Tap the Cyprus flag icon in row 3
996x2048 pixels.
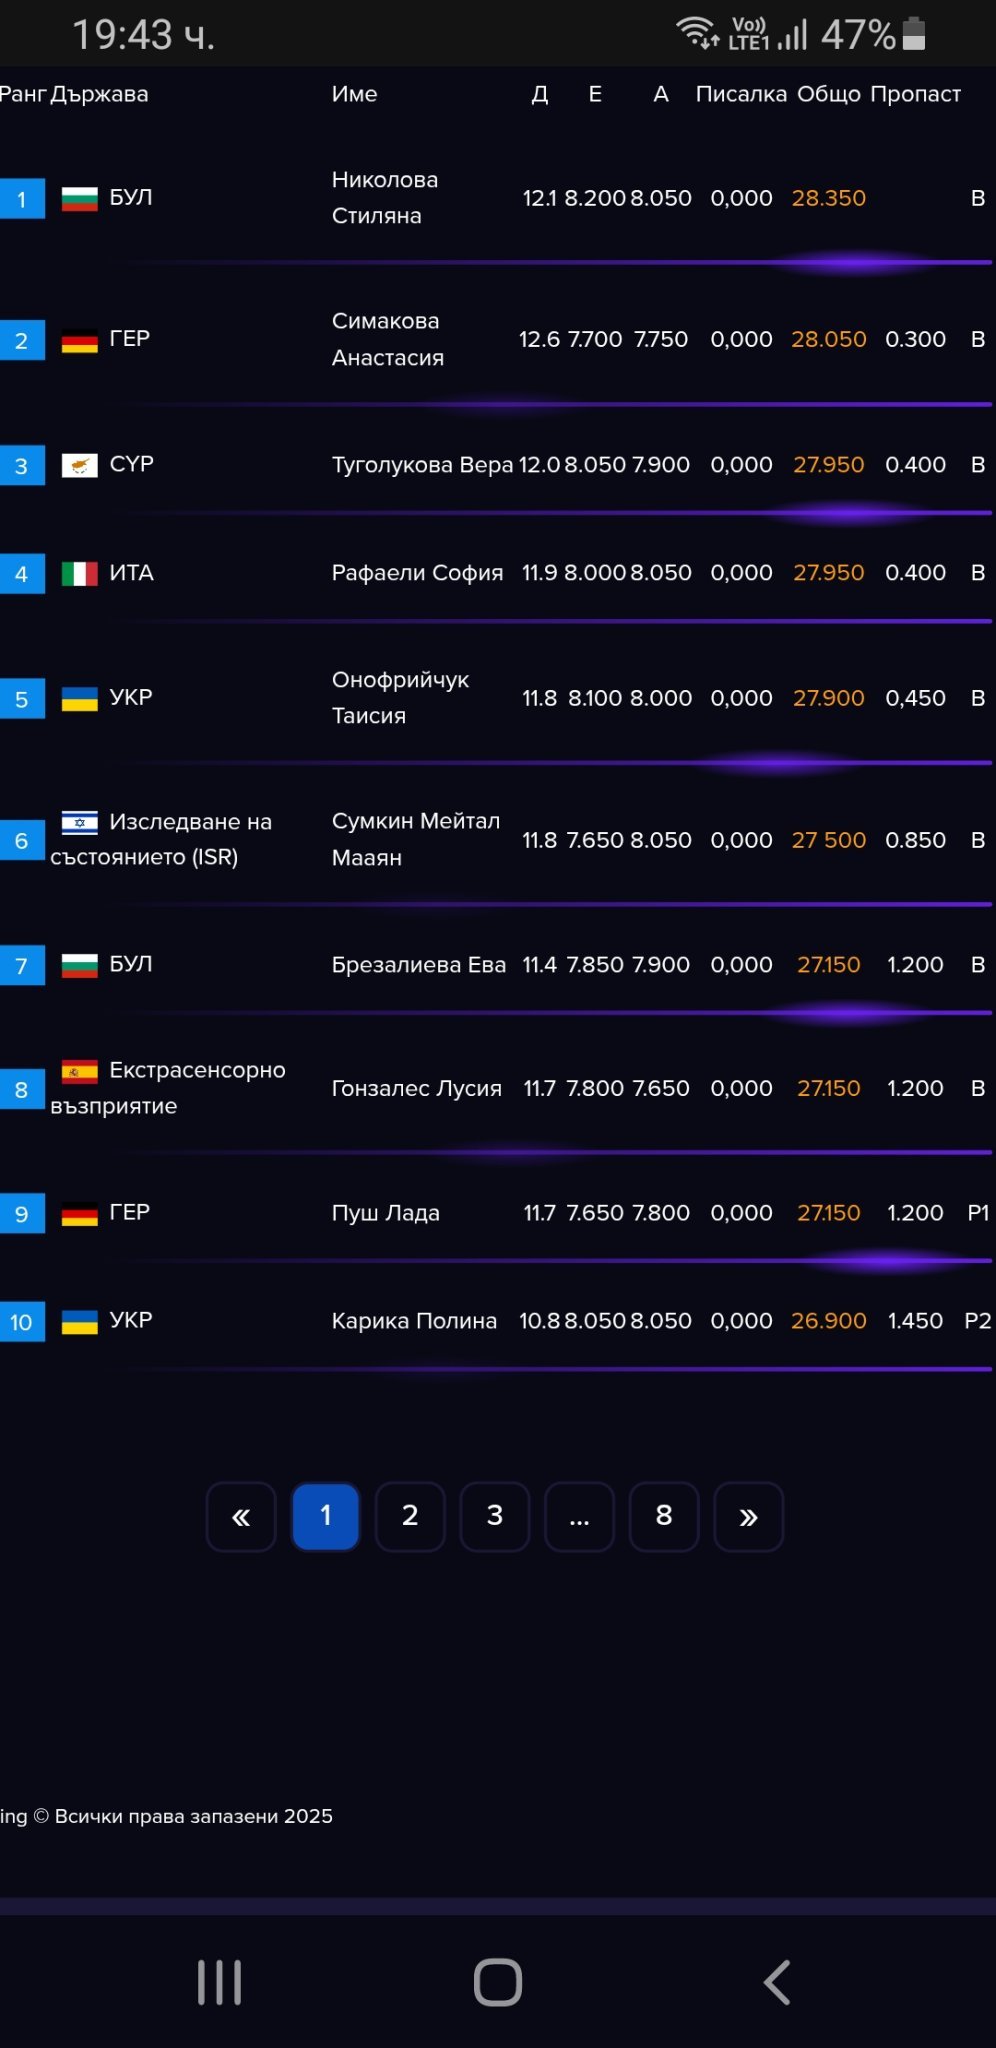pos(79,465)
